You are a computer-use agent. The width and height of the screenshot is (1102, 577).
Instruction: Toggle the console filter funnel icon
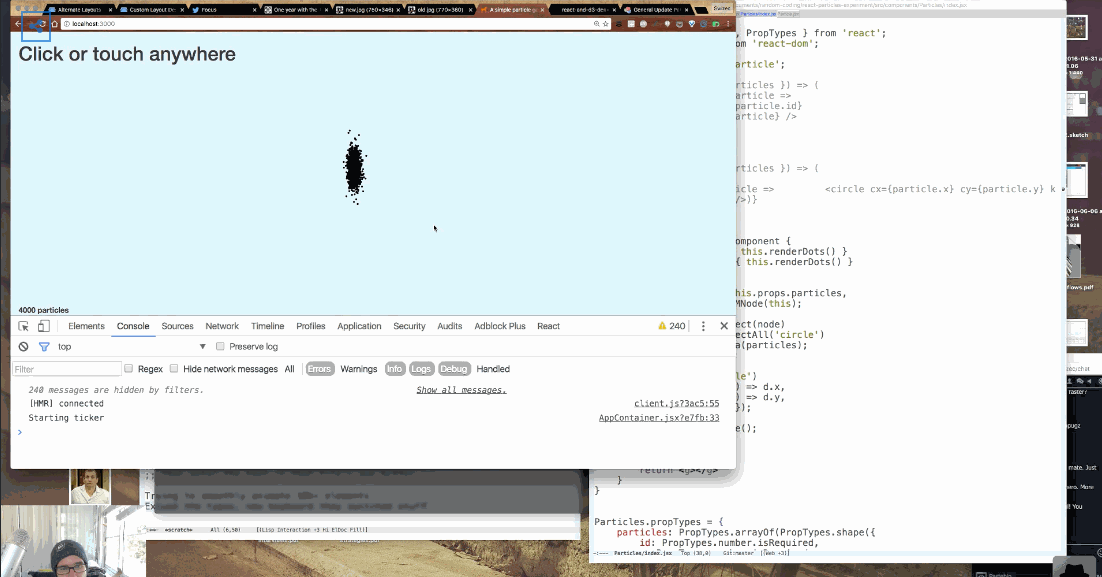pos(44,347)
